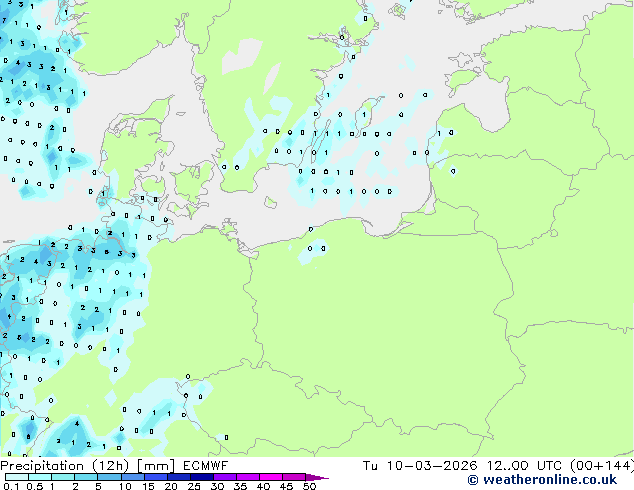Image resolution: width=634 pixels, height=490 pixels.
Task: Click the '0.5' legend scale label
Action: tap(35, 486)
